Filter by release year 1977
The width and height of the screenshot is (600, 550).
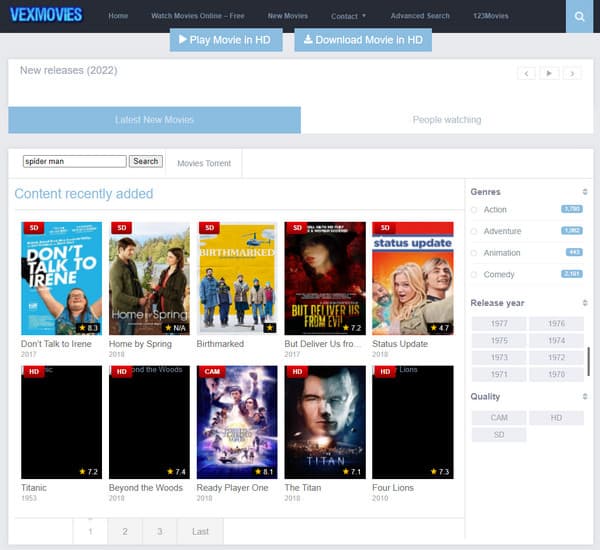coord(499,324)
